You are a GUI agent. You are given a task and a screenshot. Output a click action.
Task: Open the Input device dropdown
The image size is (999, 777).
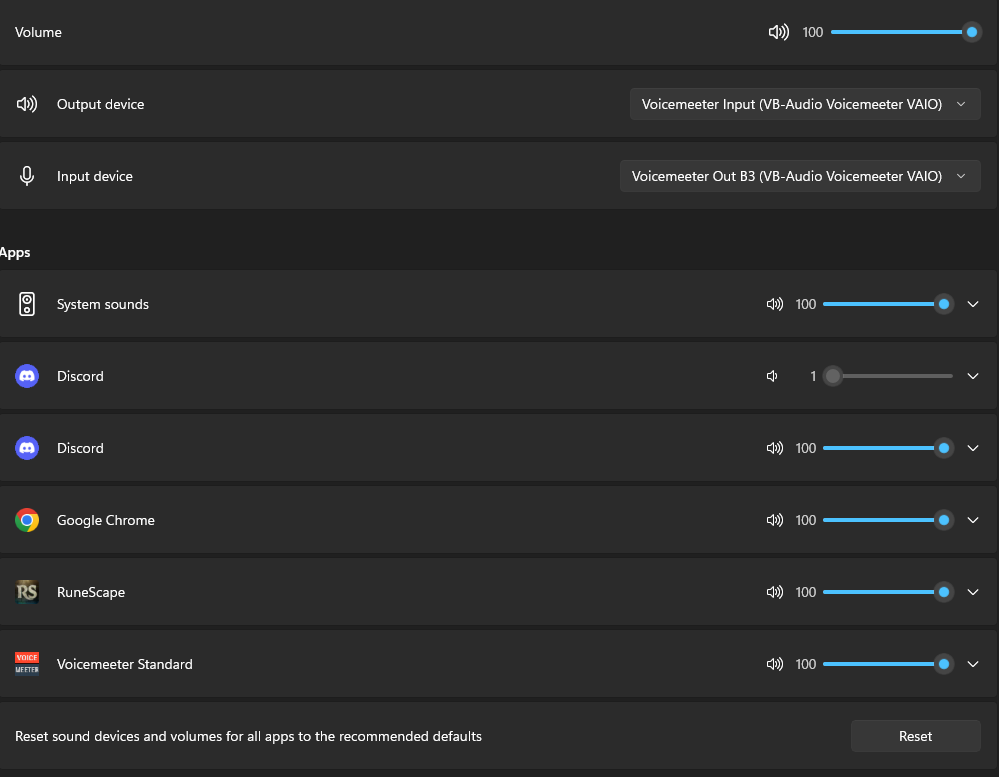click(x=800, y=176)
